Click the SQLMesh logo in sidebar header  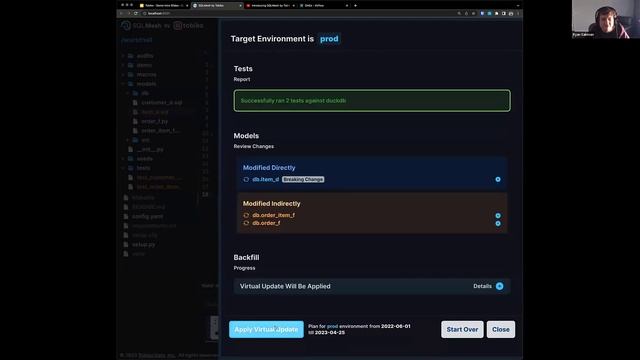click(141, 25)
